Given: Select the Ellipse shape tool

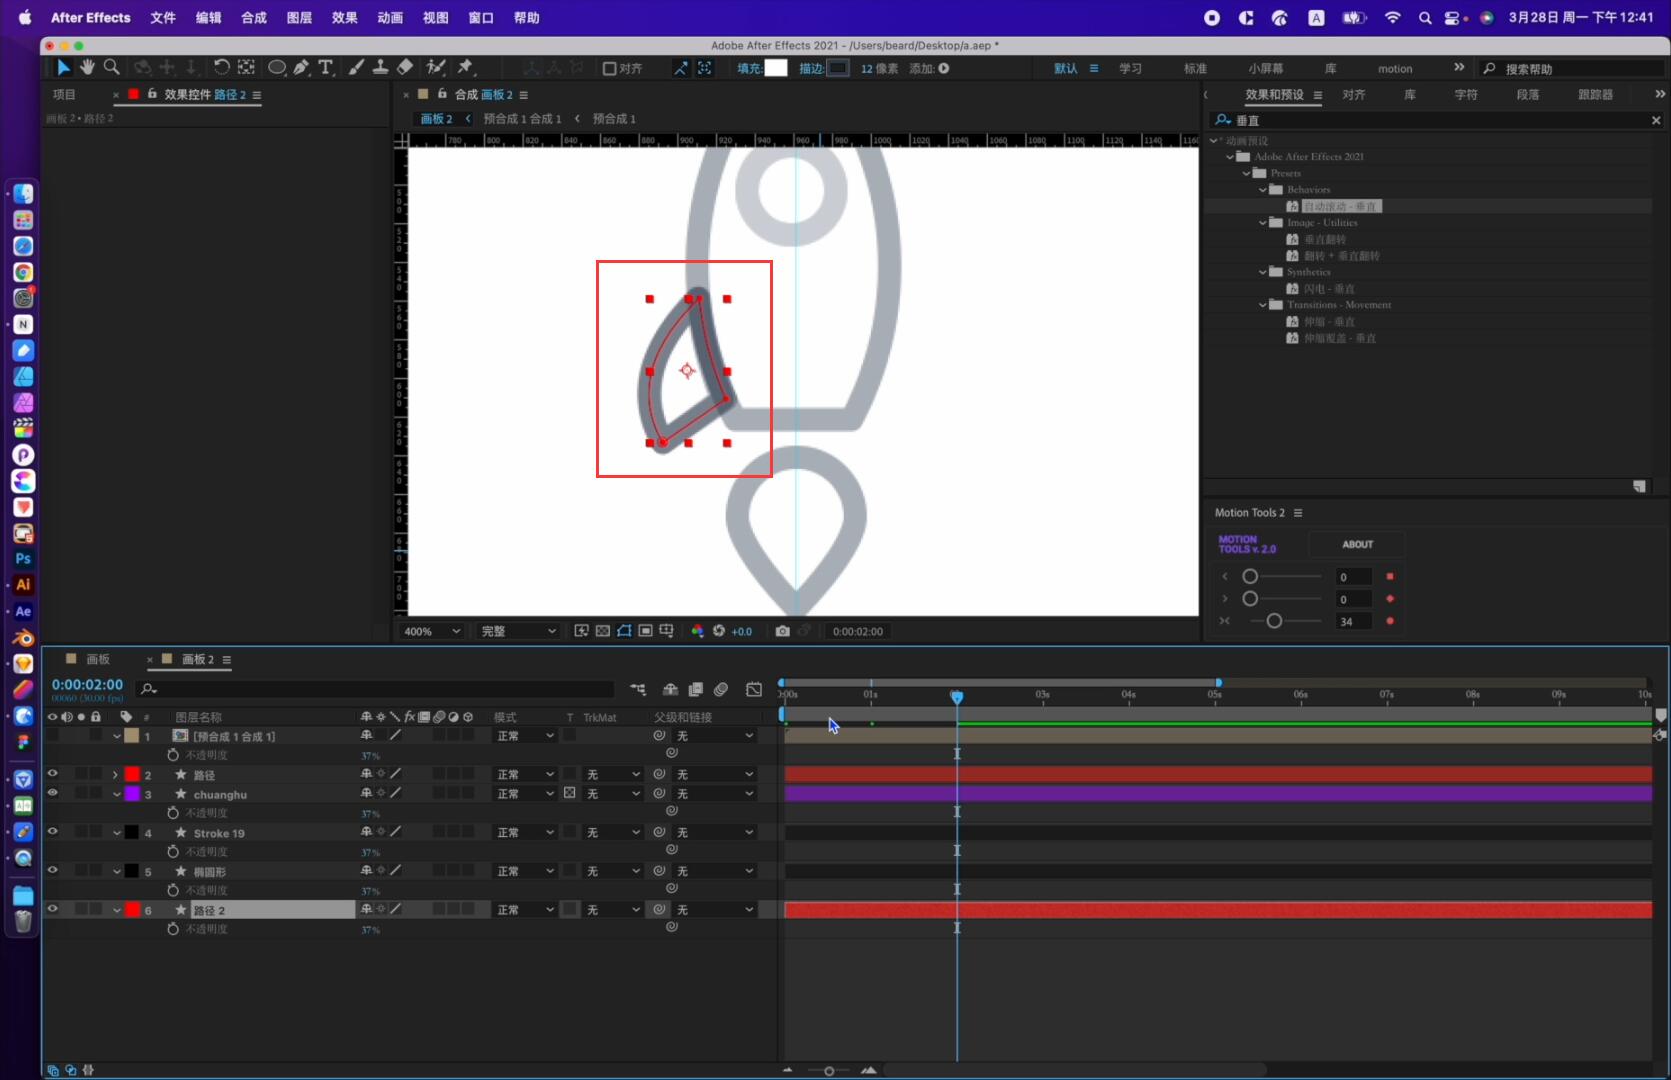Looking at the screenshot, I should pos(277,67).
